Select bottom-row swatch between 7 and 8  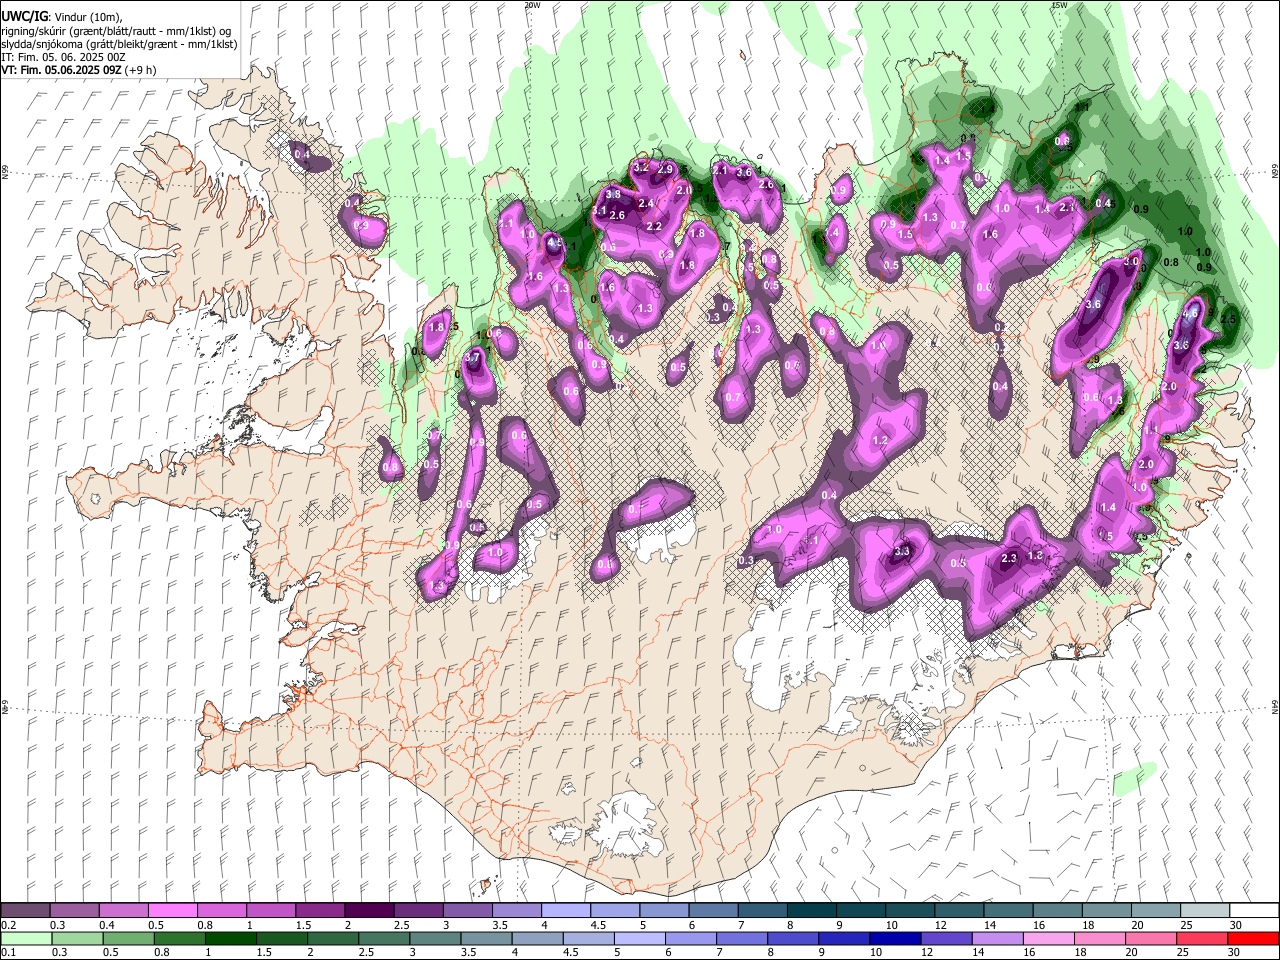coord(742,938)
